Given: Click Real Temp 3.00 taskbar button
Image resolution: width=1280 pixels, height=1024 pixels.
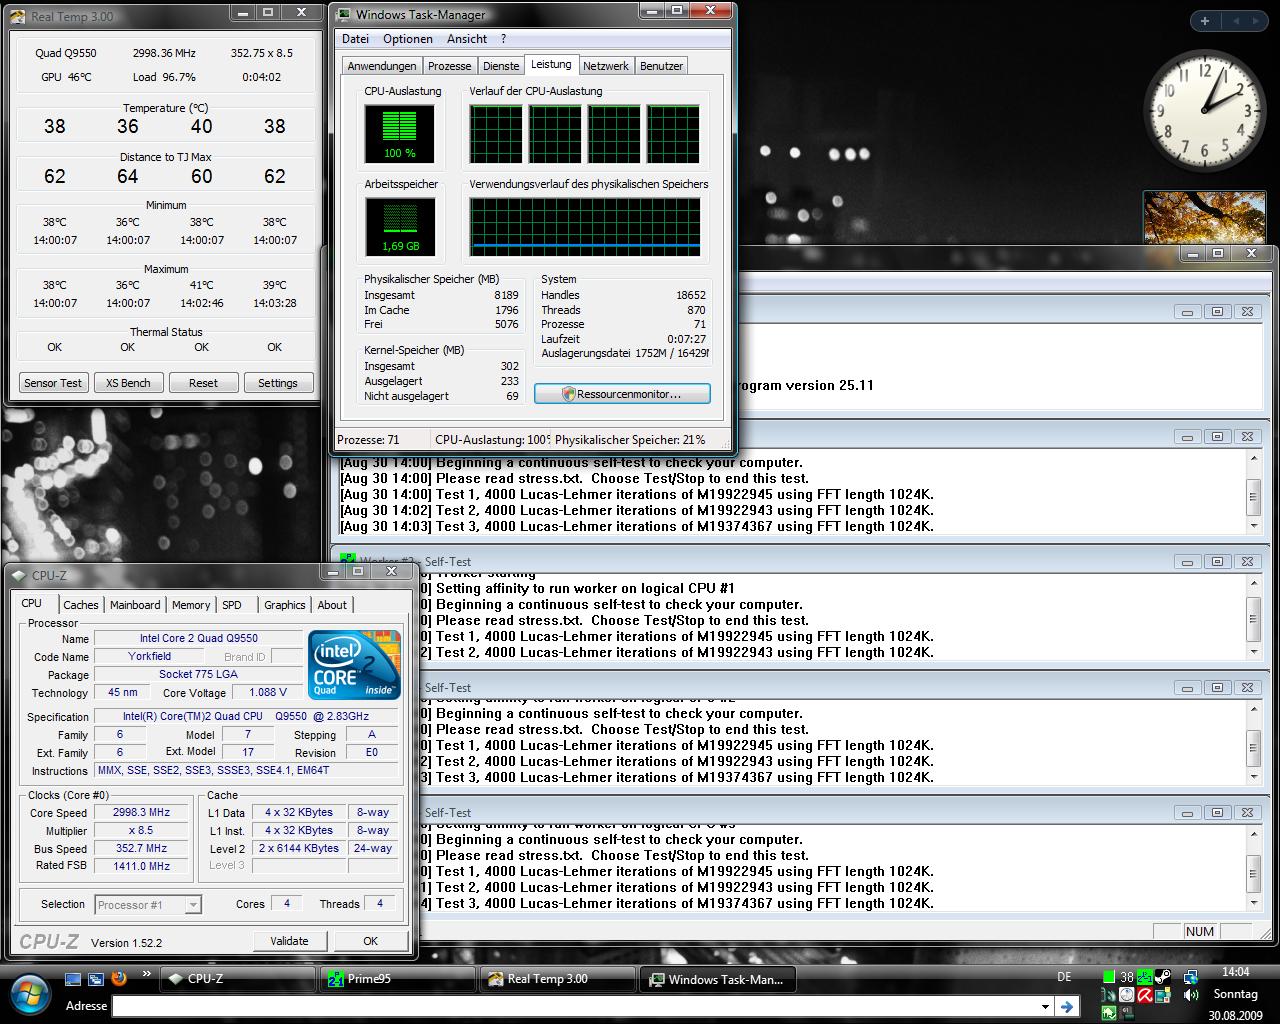Looking at the screenshot, I should 556,979.
